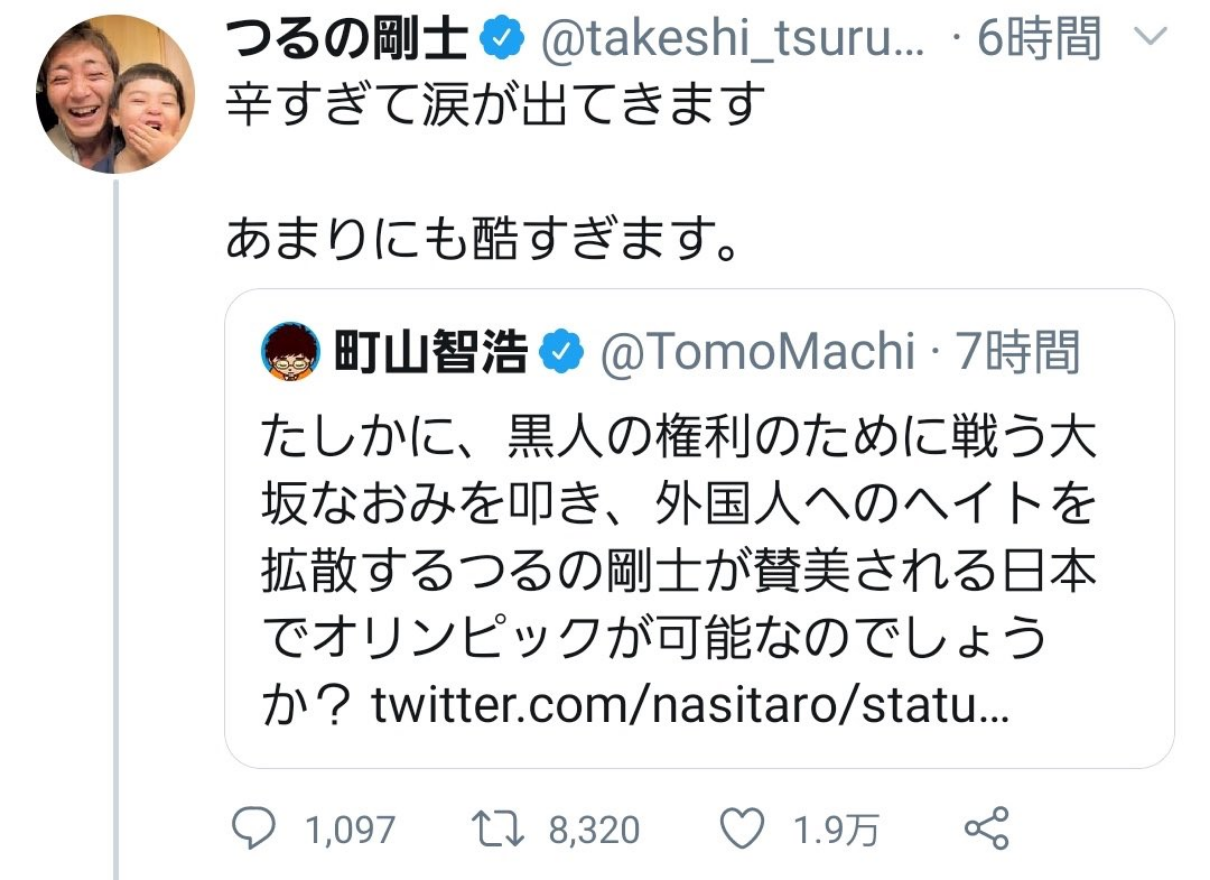Screen dimensions: 1210x880
Task: Follow the twitter.com/nasitaro status link
Action: tap(692, 707)
